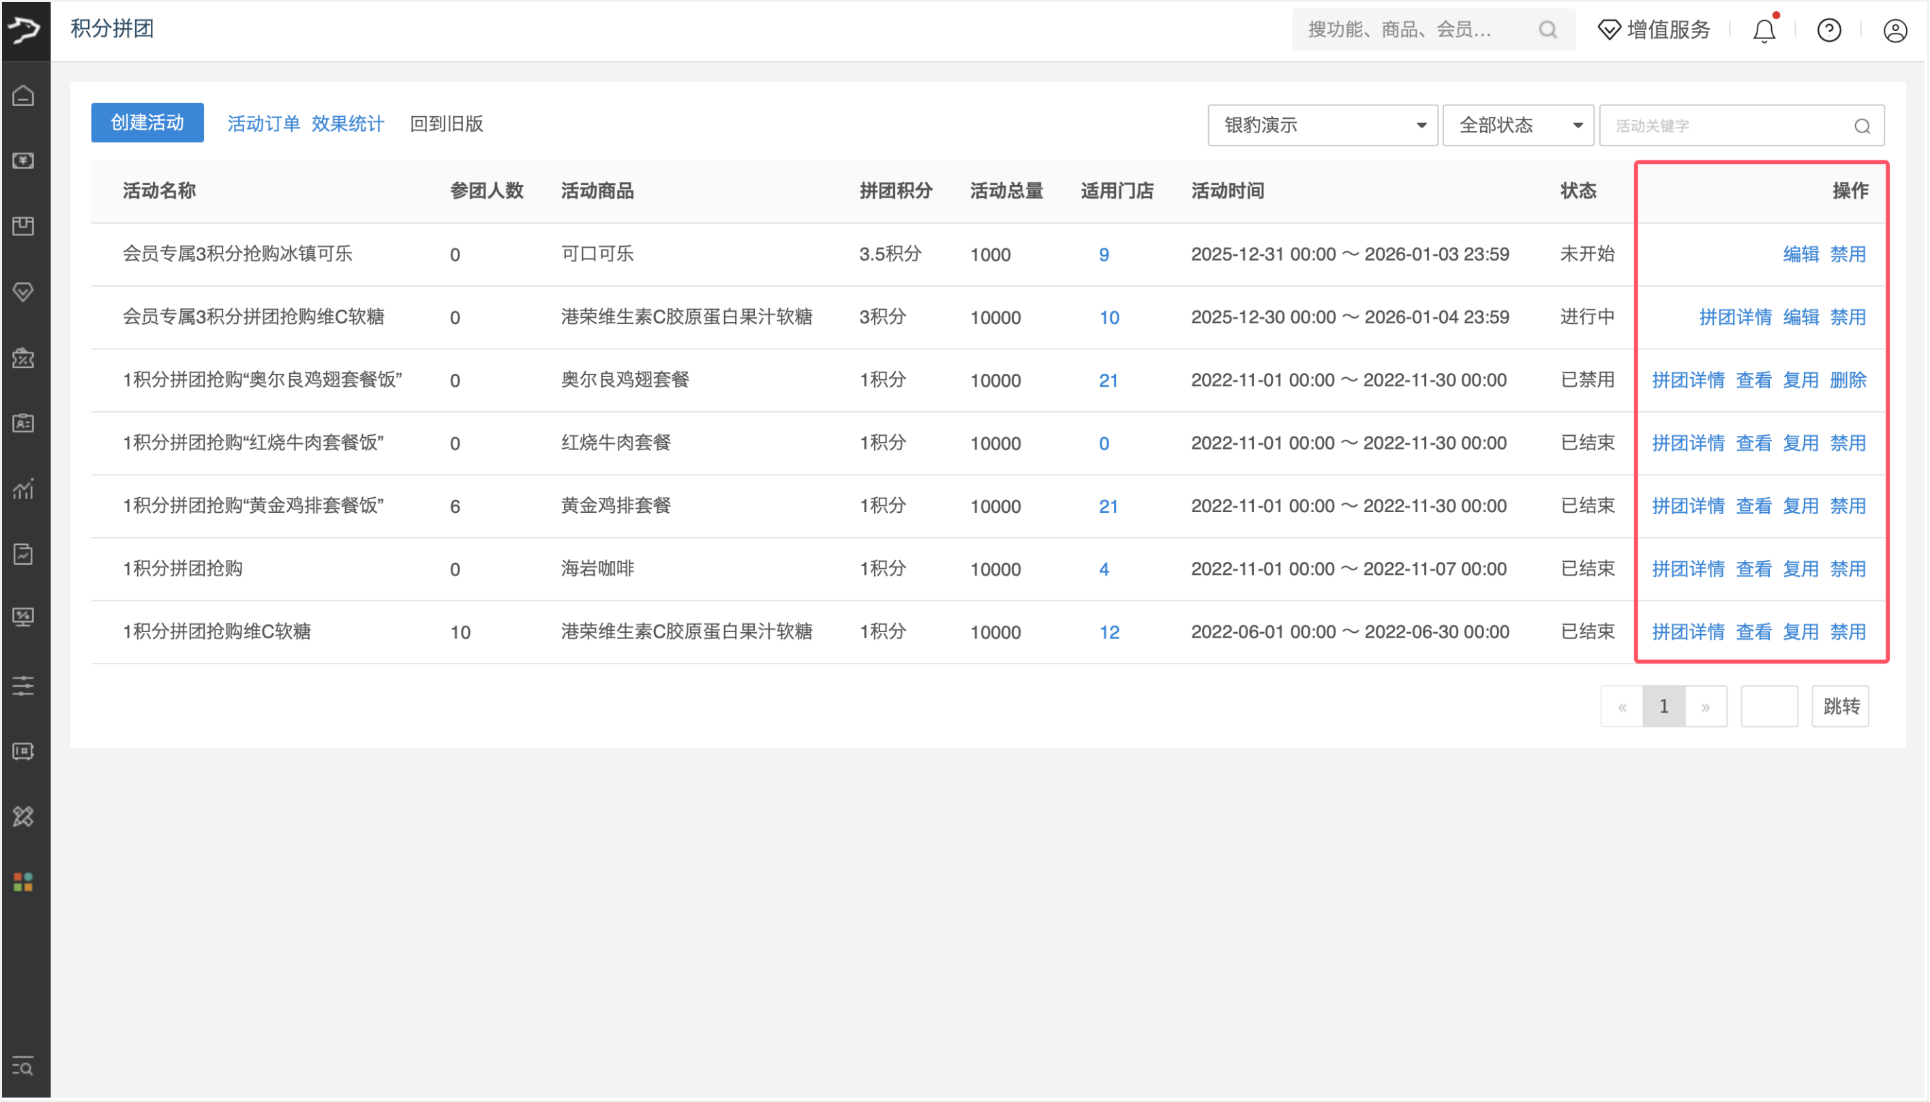Image resolution: width=1930 pixels, height=1102 pixels.
Task: Click the search magnifier in keyword field
Action: 1862,126
